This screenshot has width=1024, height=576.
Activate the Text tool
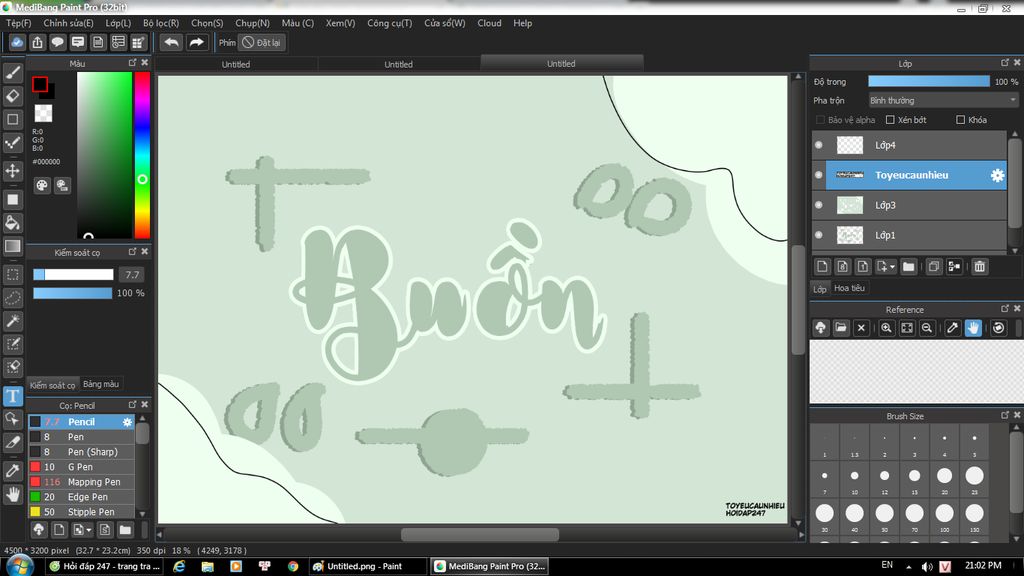point(12,396)
